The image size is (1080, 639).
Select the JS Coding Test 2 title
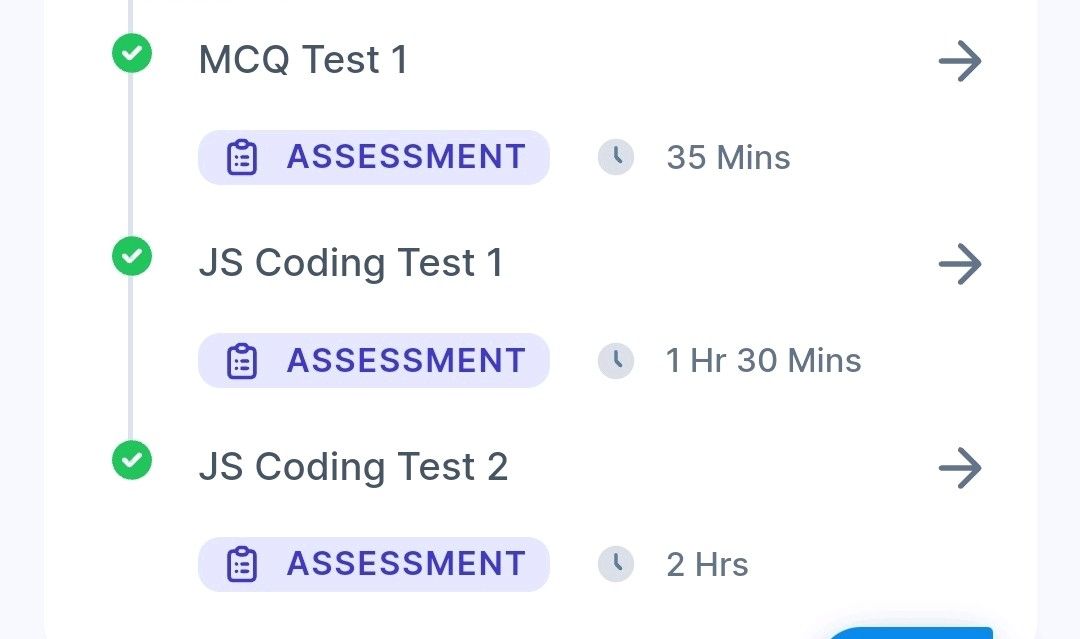(353, 467)
